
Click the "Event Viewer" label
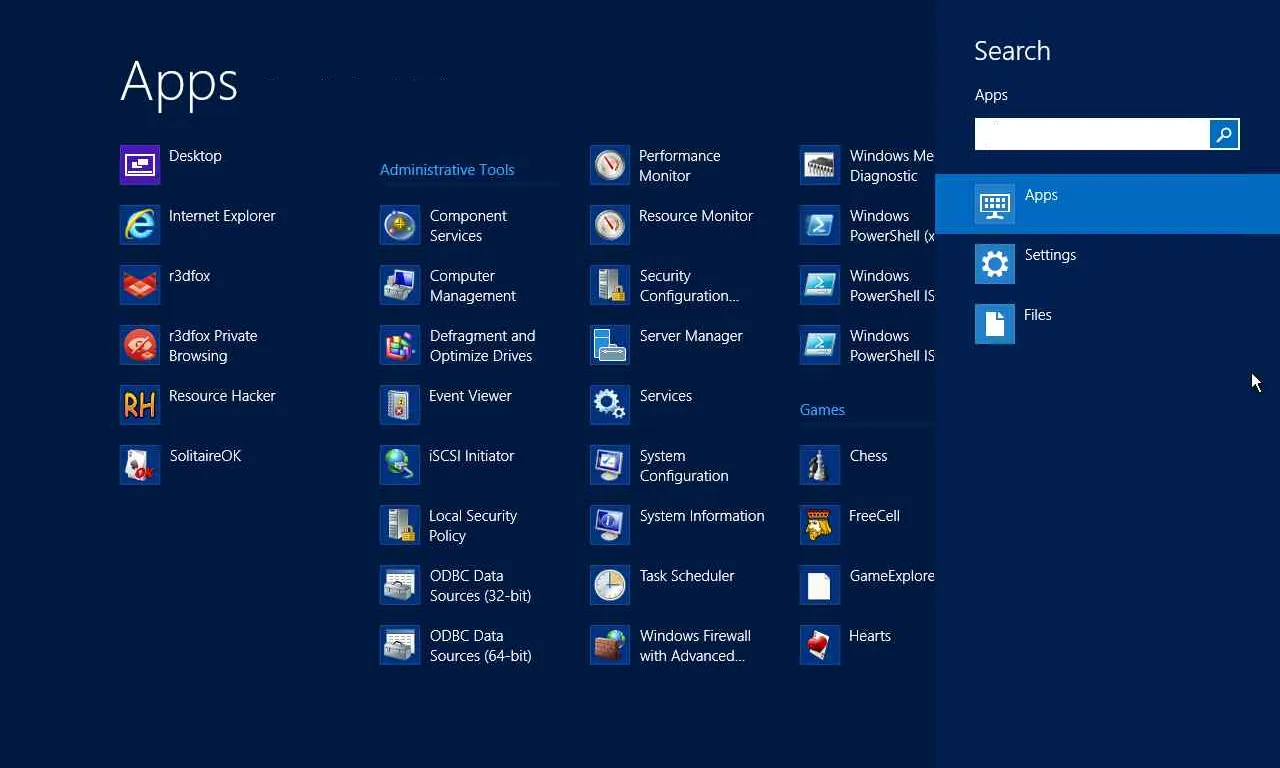(470, 396)
